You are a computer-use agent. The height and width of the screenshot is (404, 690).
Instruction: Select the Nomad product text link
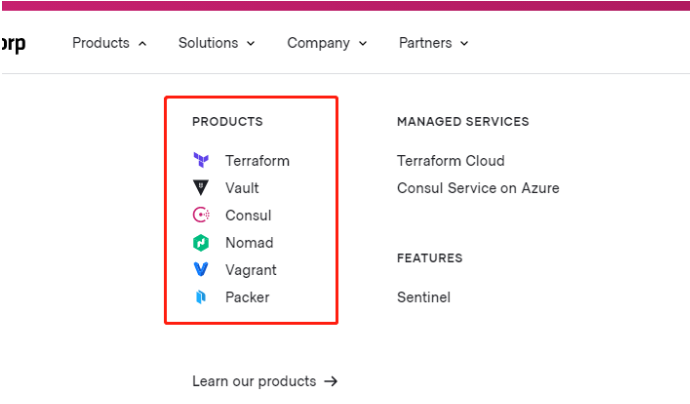coord(249,242)
